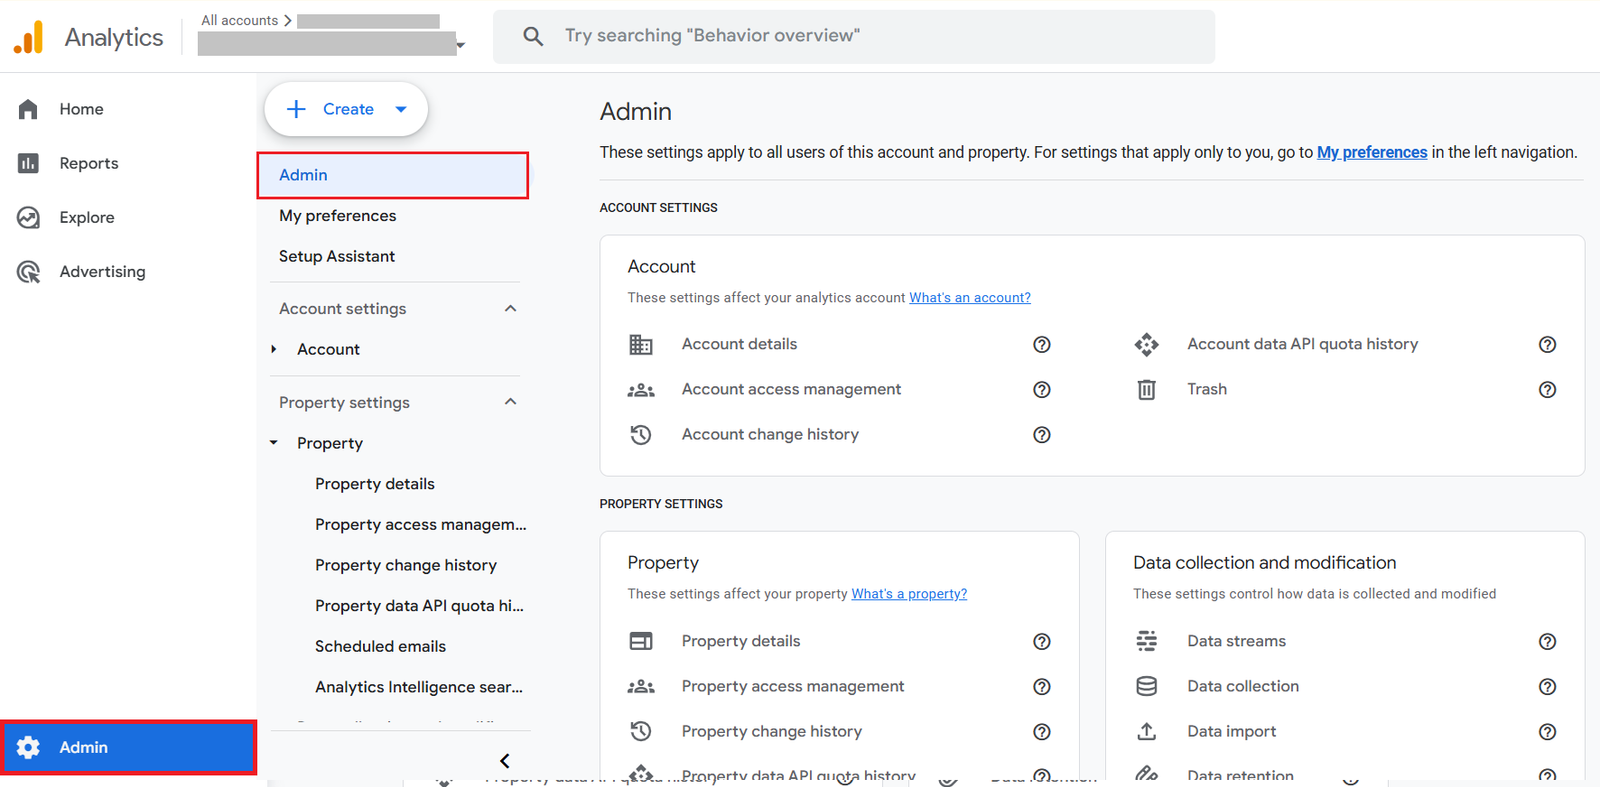Click the search magnifier icon
The height and width of the screenshot is (787, 1600).
tap(533, 36)
